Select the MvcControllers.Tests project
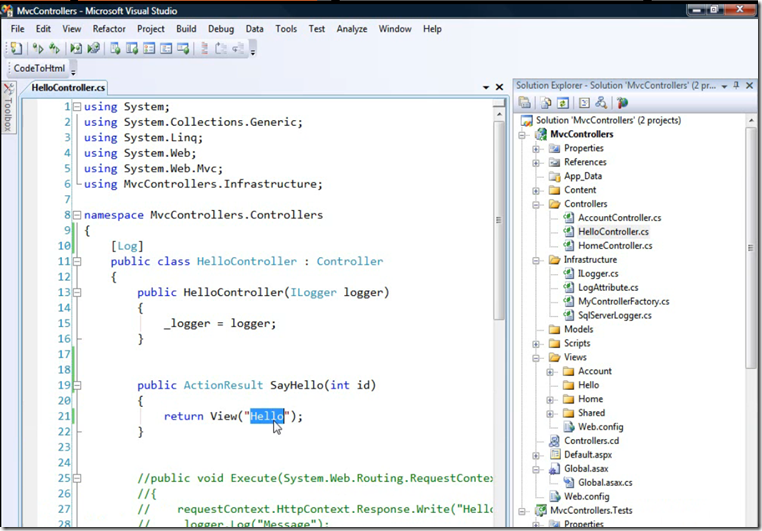The width and height of the screenshot is (762, 531). (x=591, y=510)
